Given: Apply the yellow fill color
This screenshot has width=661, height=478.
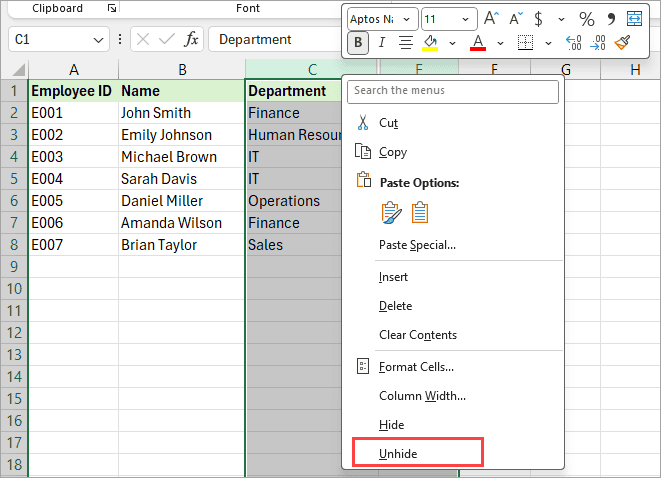Looking at the screenshot, I should pyautogui.click(x=431, y=43).
